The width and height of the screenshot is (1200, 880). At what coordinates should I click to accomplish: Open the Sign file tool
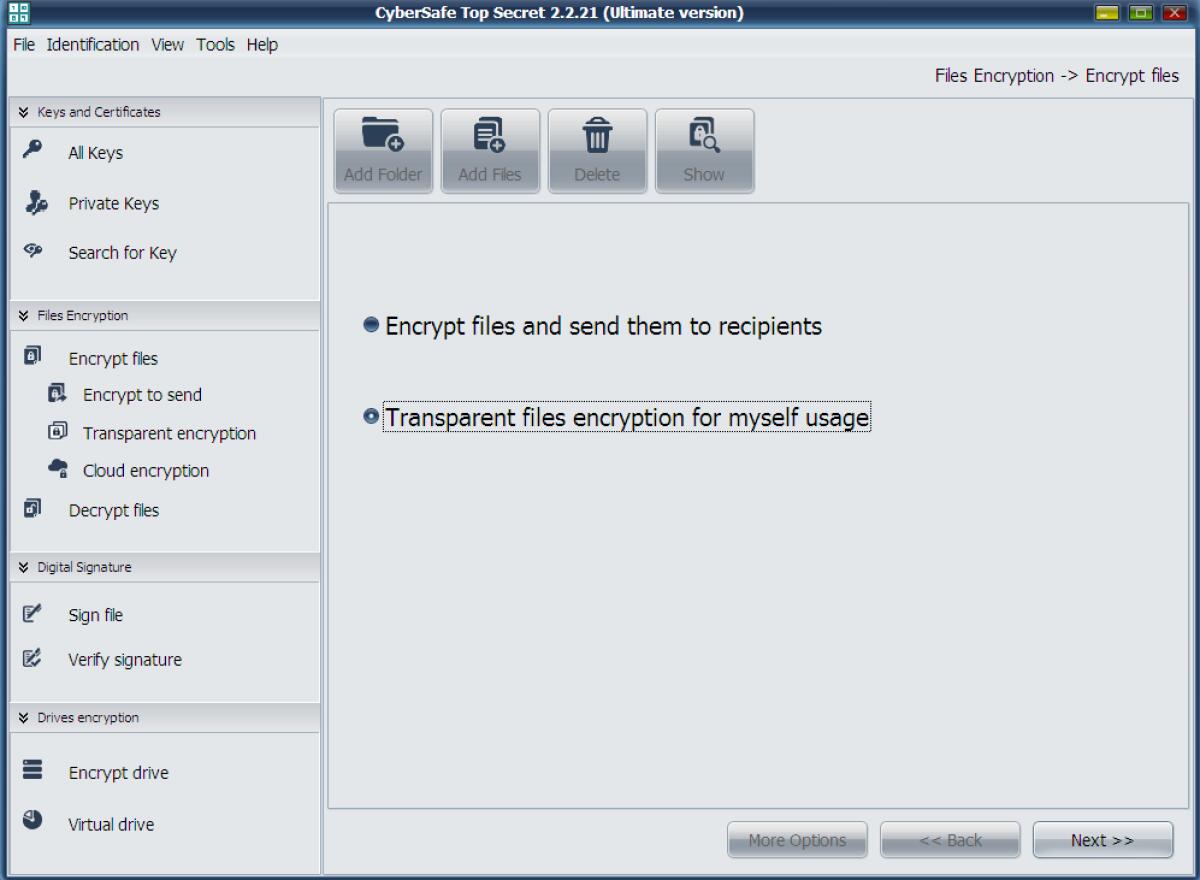pos(94,614)
